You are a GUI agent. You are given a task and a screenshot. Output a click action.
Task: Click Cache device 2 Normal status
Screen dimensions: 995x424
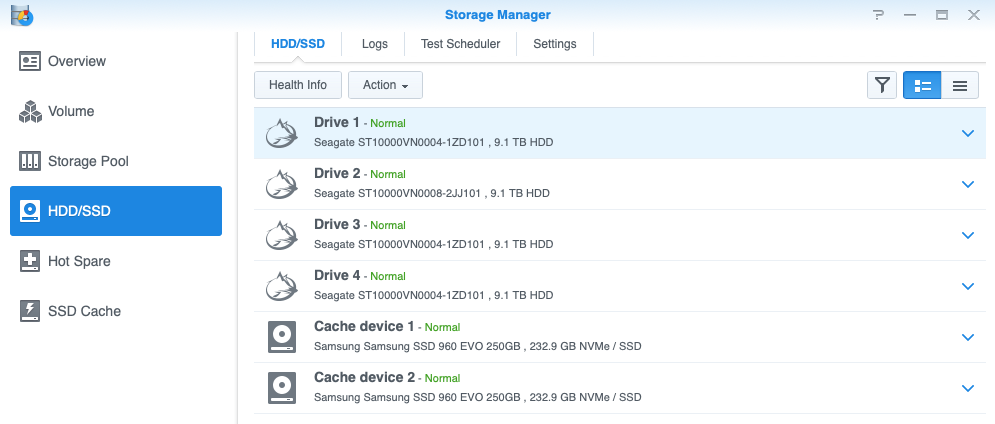click(442, 378)
